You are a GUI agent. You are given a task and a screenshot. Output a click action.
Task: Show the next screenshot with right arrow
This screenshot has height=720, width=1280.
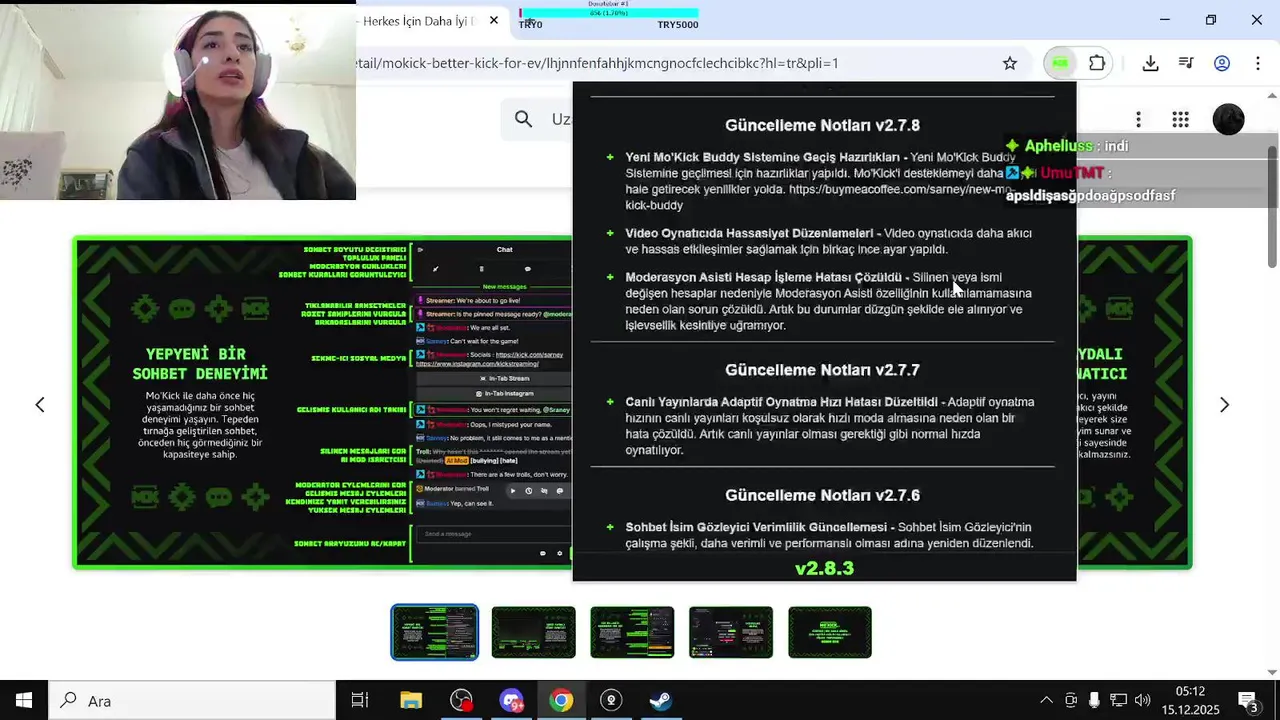tap(1224, 404)
